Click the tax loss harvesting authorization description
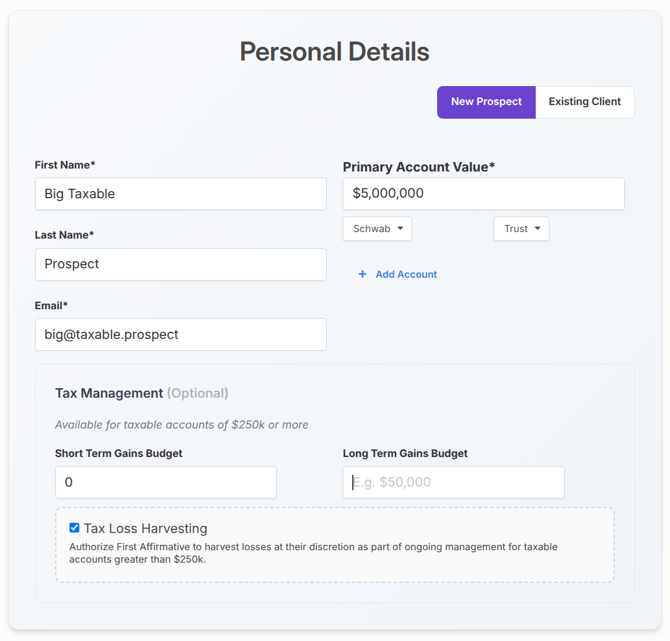The image size is (670, 641). pos(313,553)
